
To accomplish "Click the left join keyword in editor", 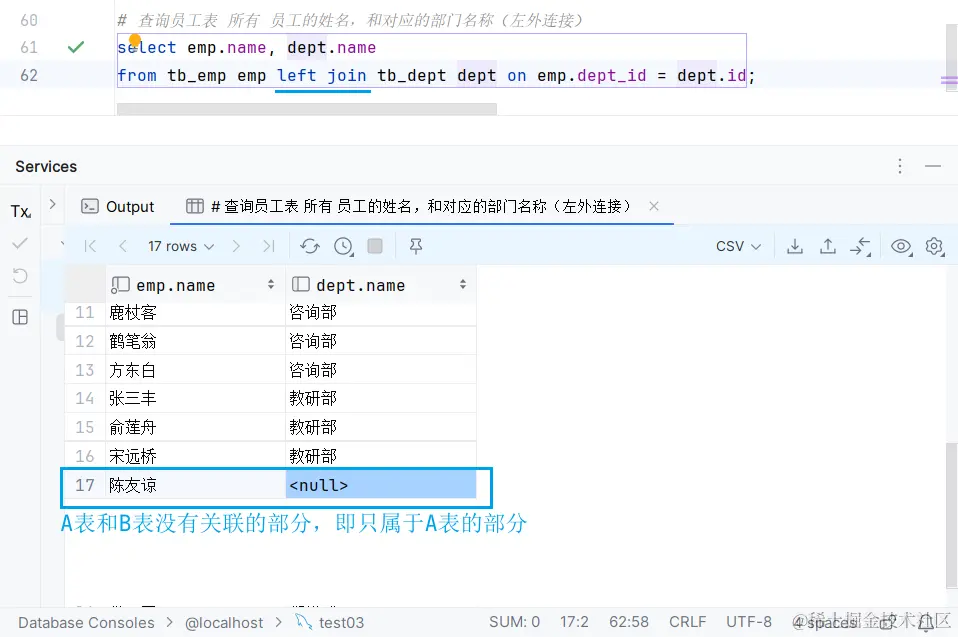I will 321,76.
